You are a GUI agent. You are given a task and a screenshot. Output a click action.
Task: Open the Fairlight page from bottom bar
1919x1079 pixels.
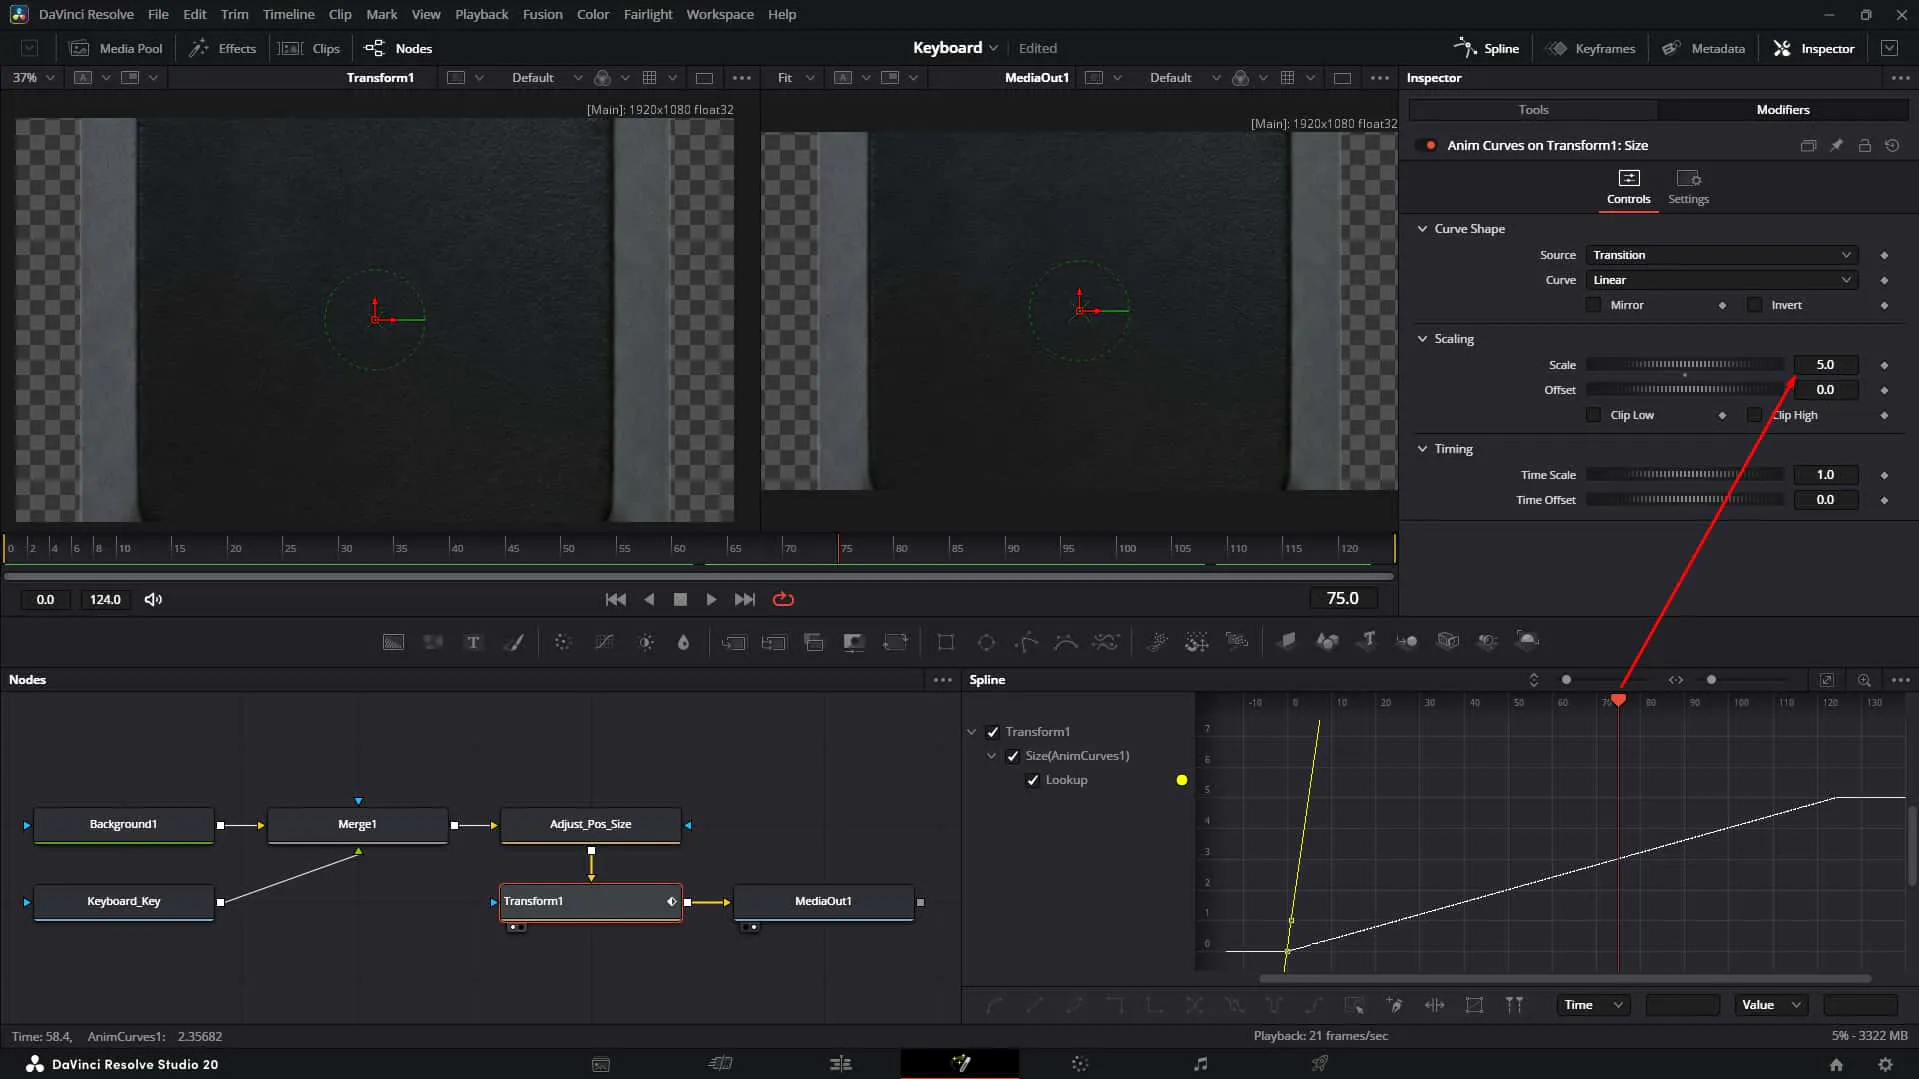1200,1064
